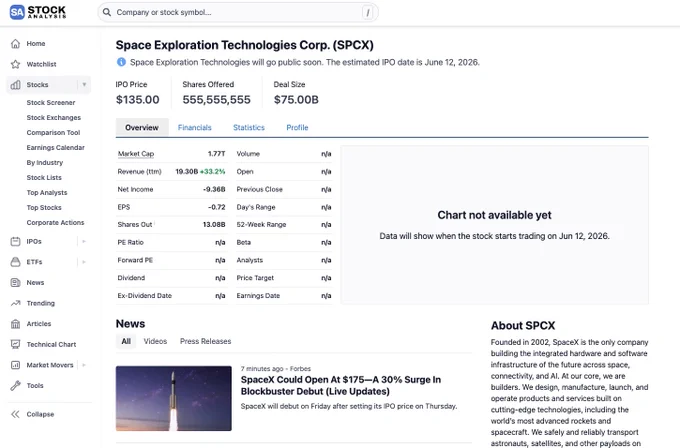Open the Articles sidebar item
The width and height of the screenshot is (680, 448).
coord(39,324)
